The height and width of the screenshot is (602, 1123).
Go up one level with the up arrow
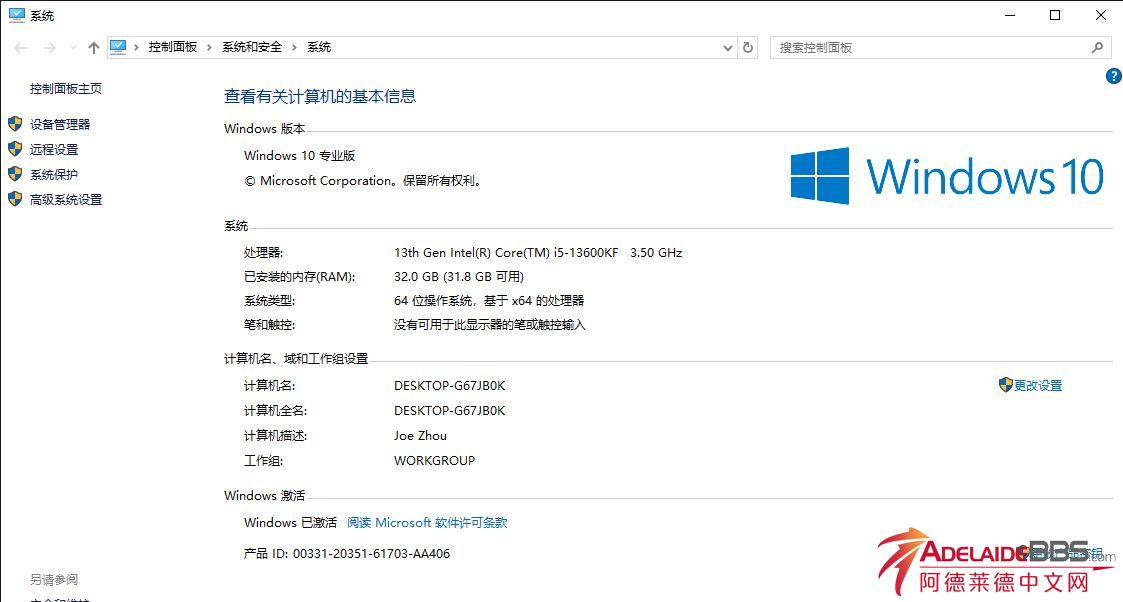(94, 47)
